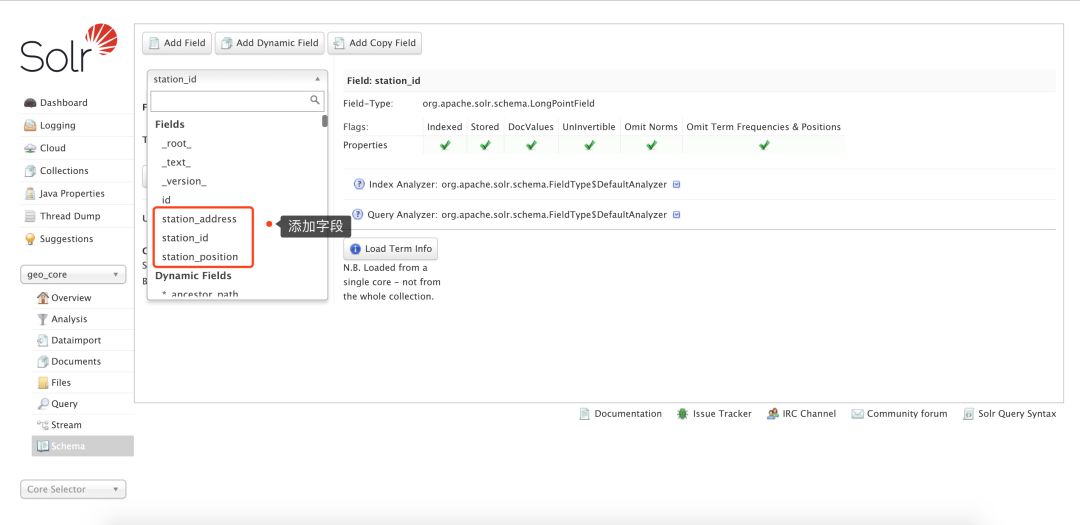Viewport: 1080px width, 525px height.
Task: Click the field list scrollbar thumb
Action: coord(324,121)
